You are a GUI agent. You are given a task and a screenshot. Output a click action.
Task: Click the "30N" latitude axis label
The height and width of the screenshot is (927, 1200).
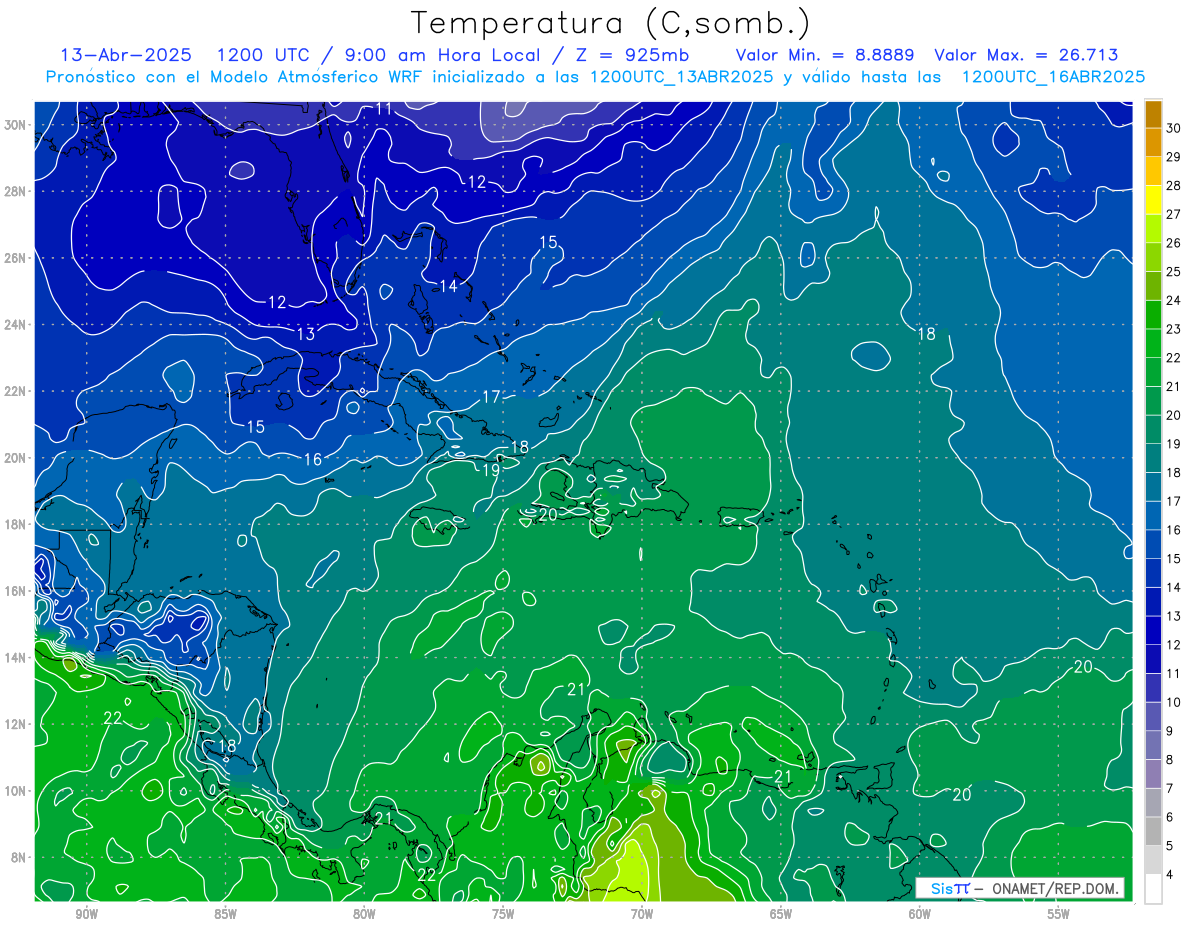pyautogui.click(x=16, y=125)
